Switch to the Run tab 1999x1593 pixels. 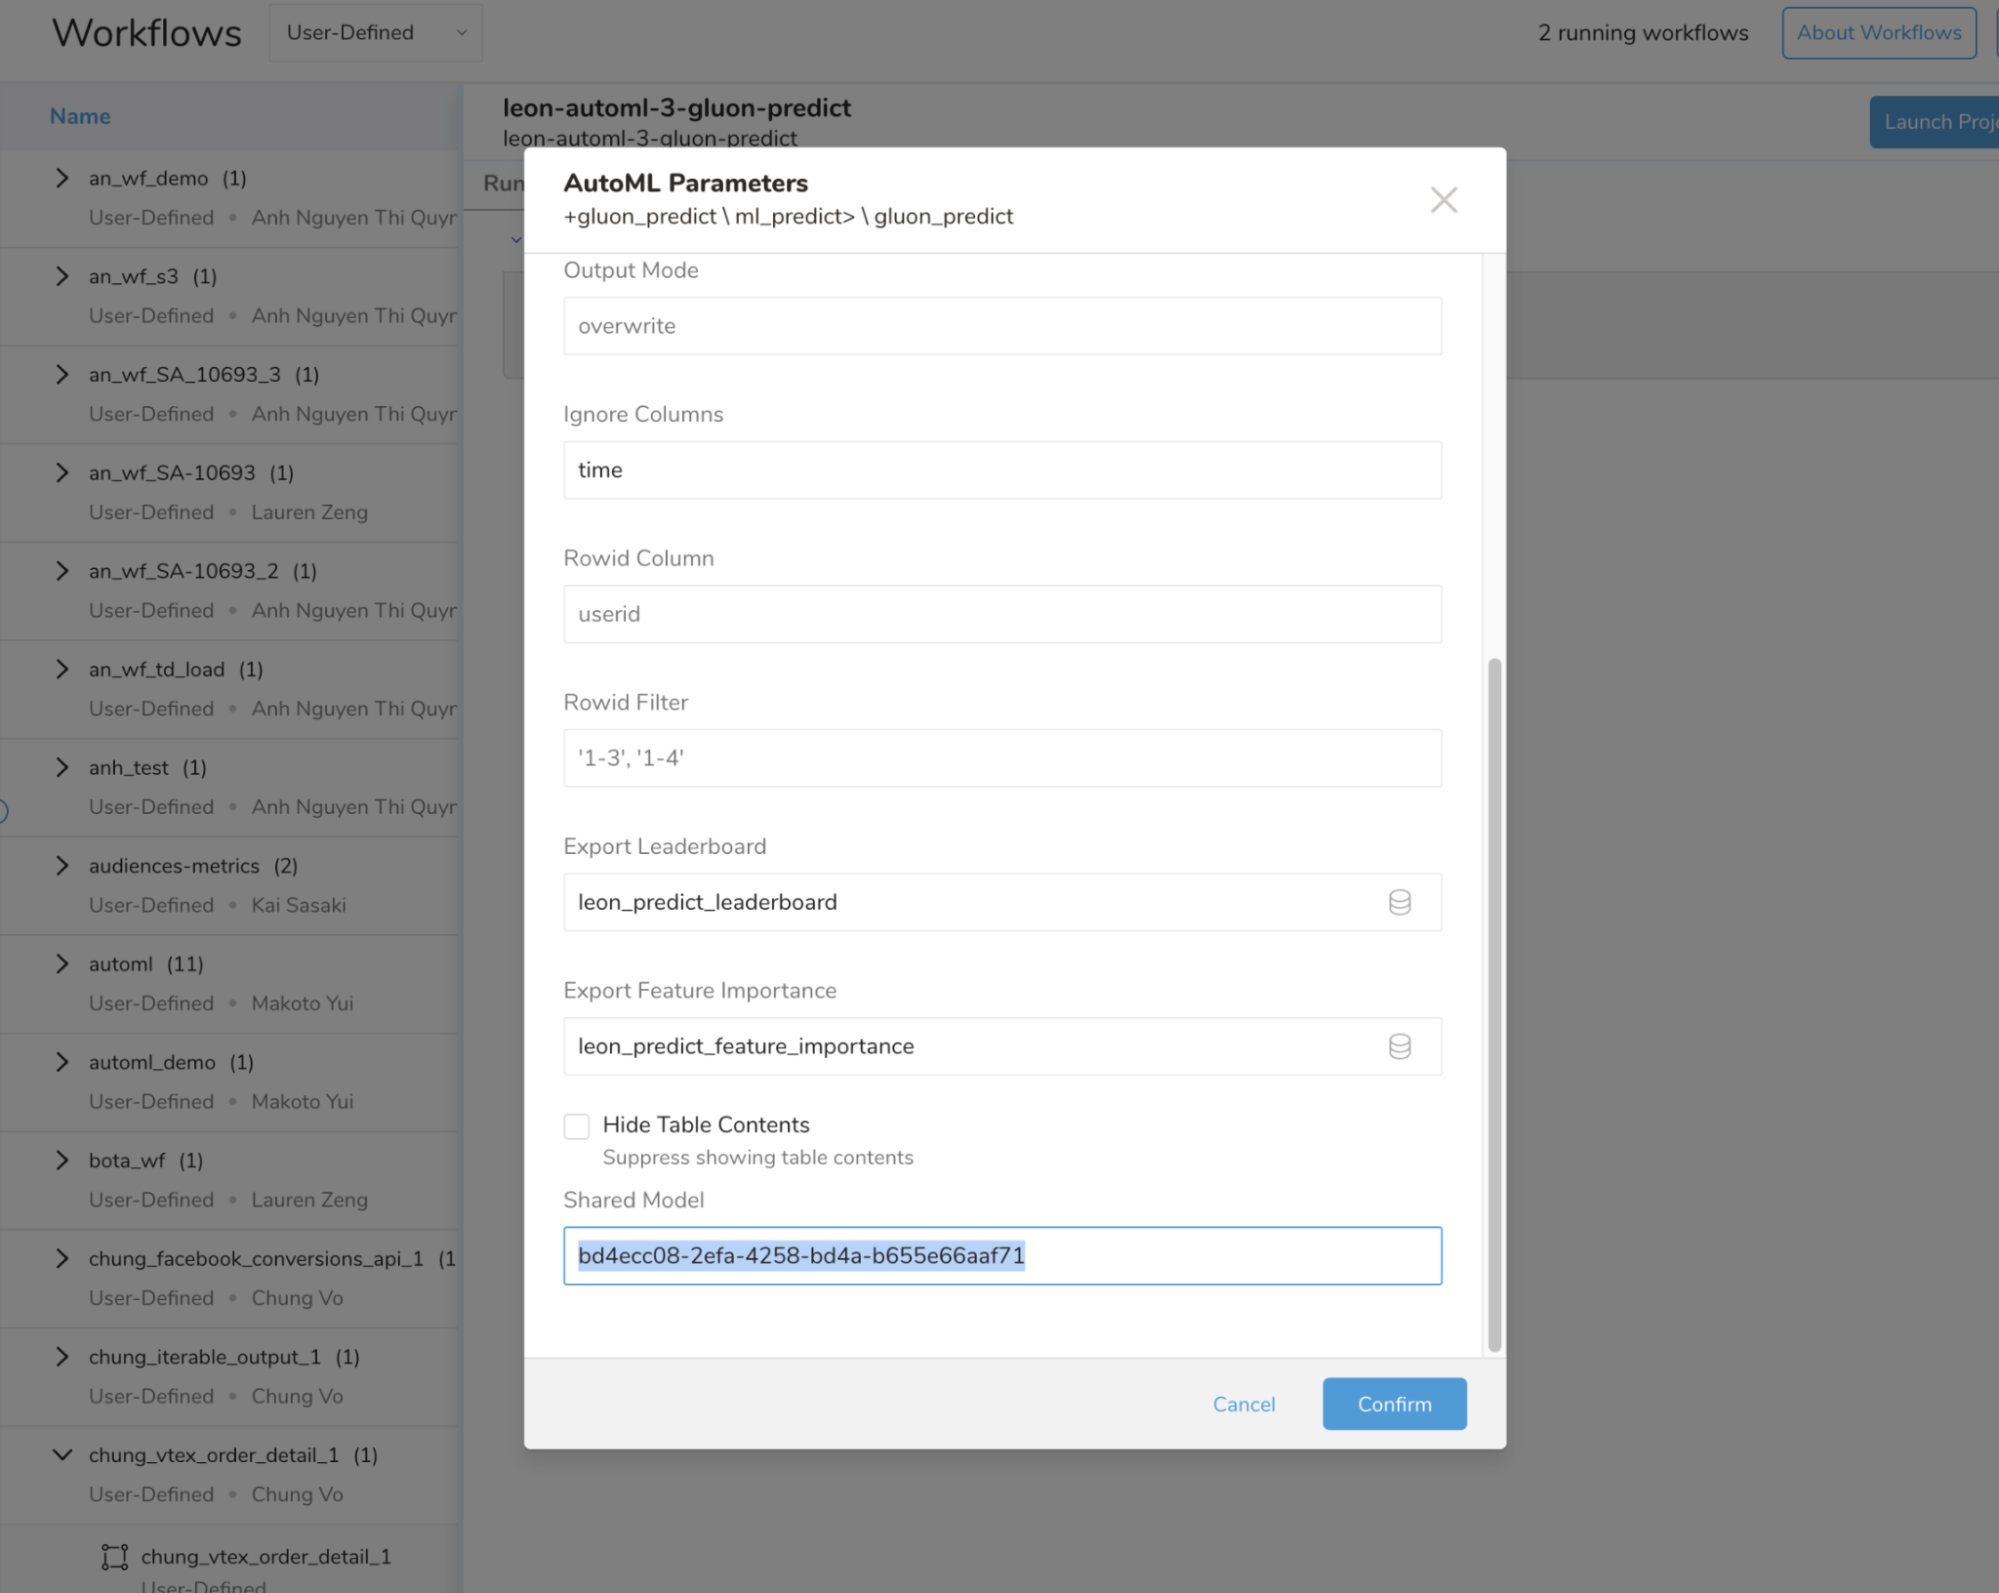[x=505, y=183]
